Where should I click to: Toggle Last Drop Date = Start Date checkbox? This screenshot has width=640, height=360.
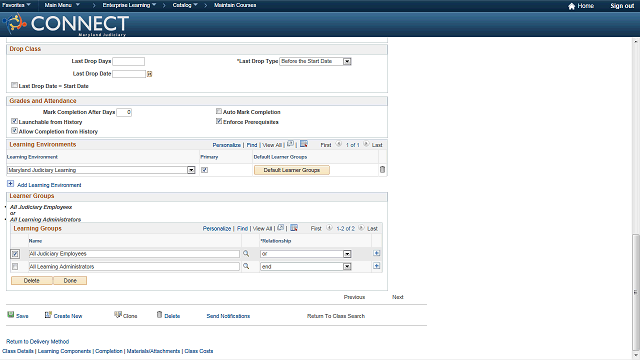pyautogui.click(x=14, y=85)
